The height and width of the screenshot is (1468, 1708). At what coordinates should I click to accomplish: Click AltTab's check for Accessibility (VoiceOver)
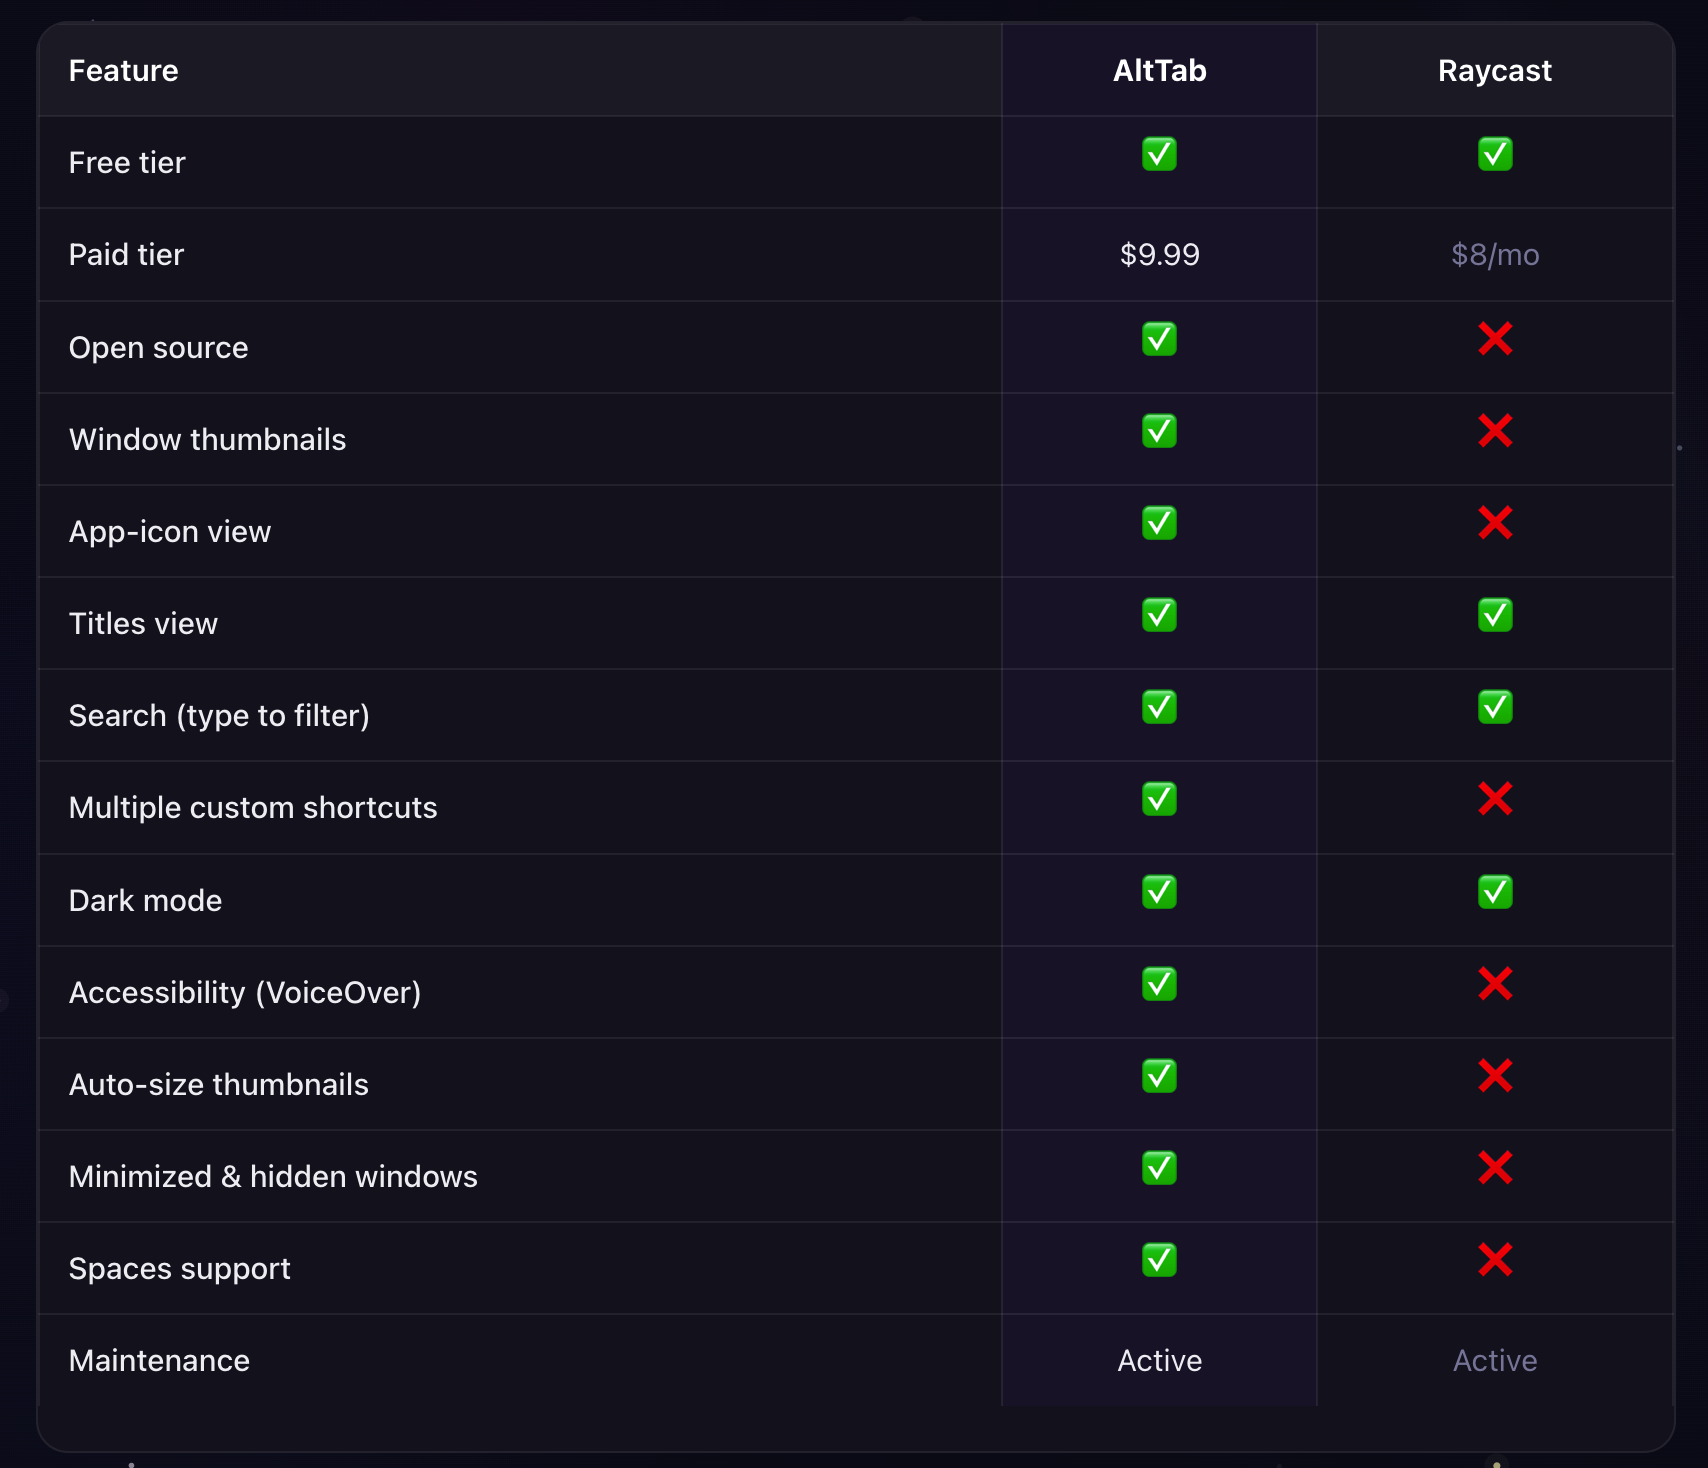1159,984
